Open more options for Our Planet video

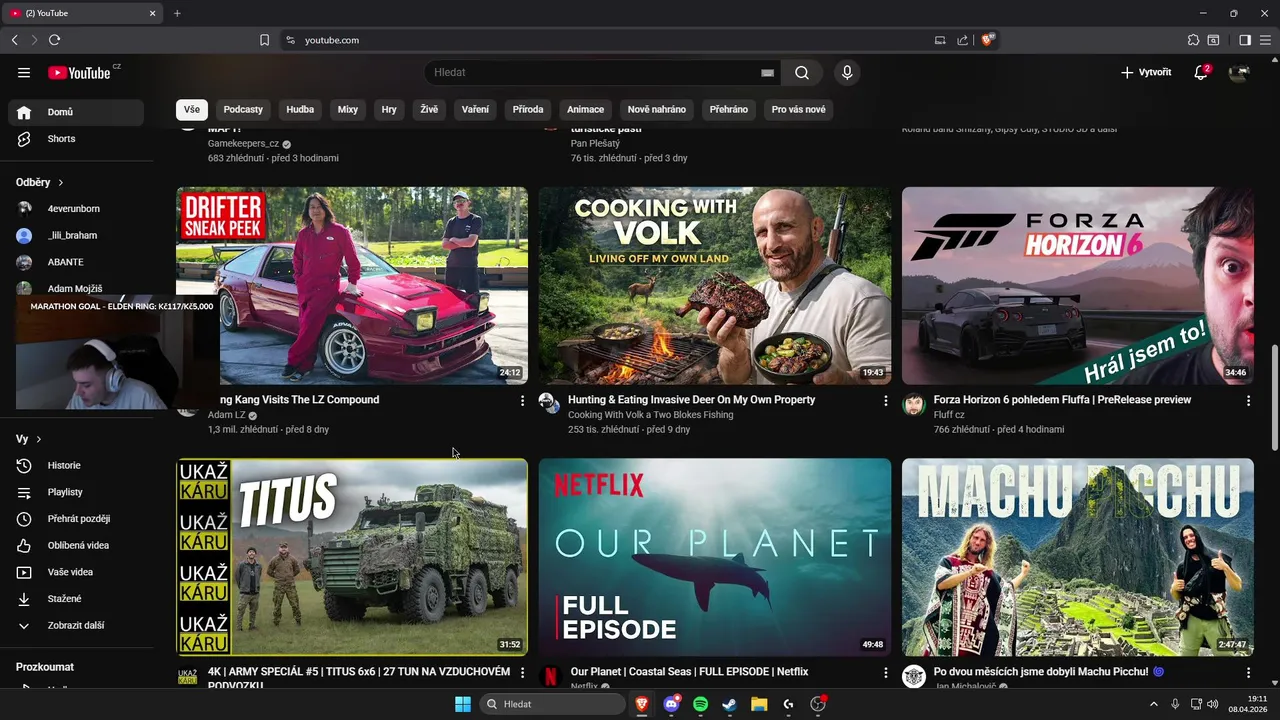(885, 673)
